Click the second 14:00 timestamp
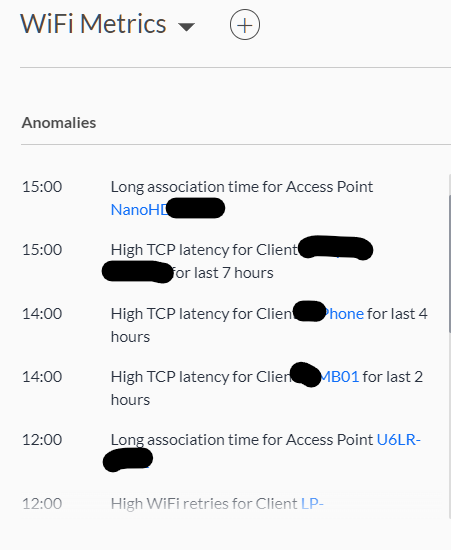This screenshot has width=451, height=550. pos(42,377)
